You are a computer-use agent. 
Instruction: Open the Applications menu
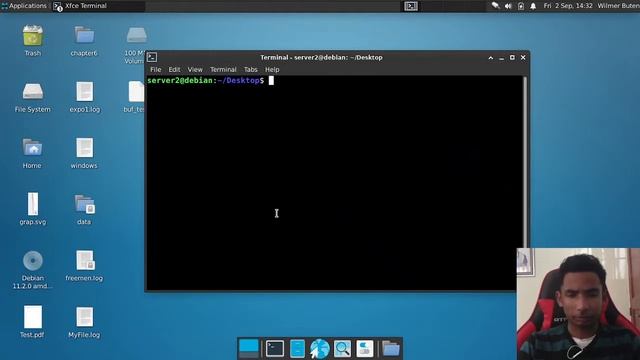click(24, 6)
